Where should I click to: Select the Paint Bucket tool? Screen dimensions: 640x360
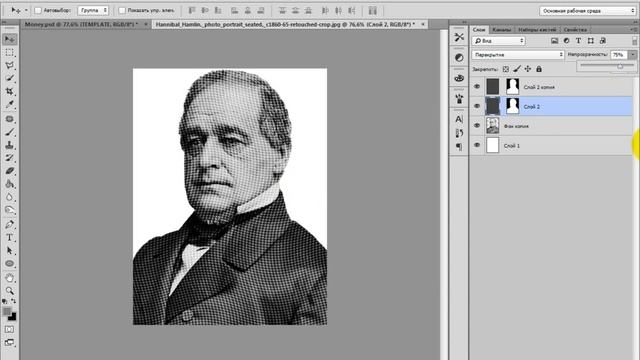[10, 184]
